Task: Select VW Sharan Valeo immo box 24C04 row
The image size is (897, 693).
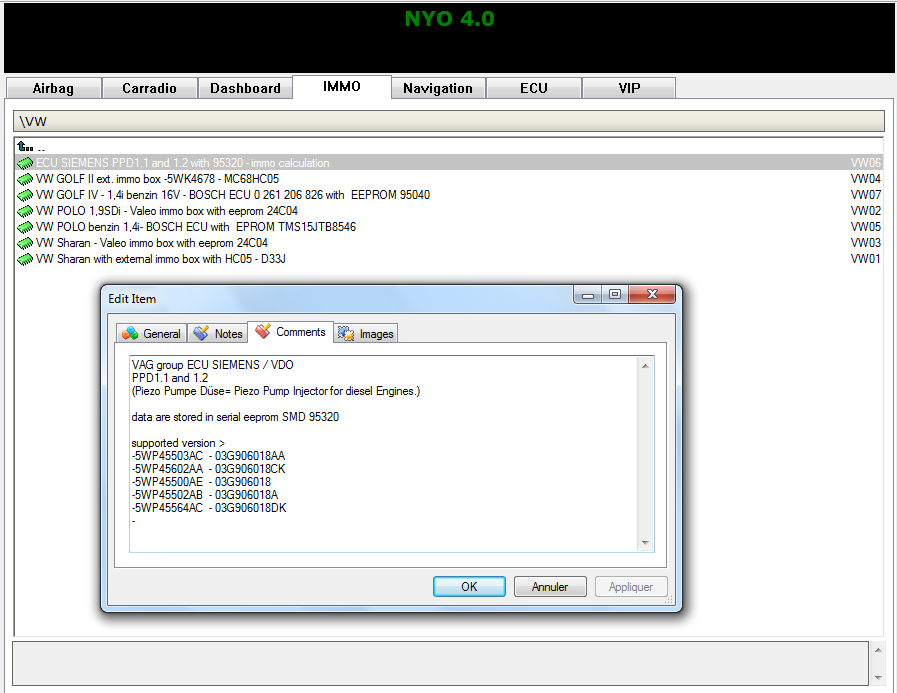Action: [449, 243]
